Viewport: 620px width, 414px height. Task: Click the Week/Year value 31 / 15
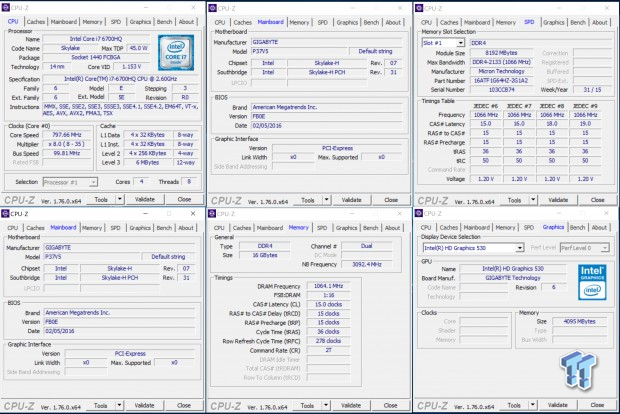point(592,90)
